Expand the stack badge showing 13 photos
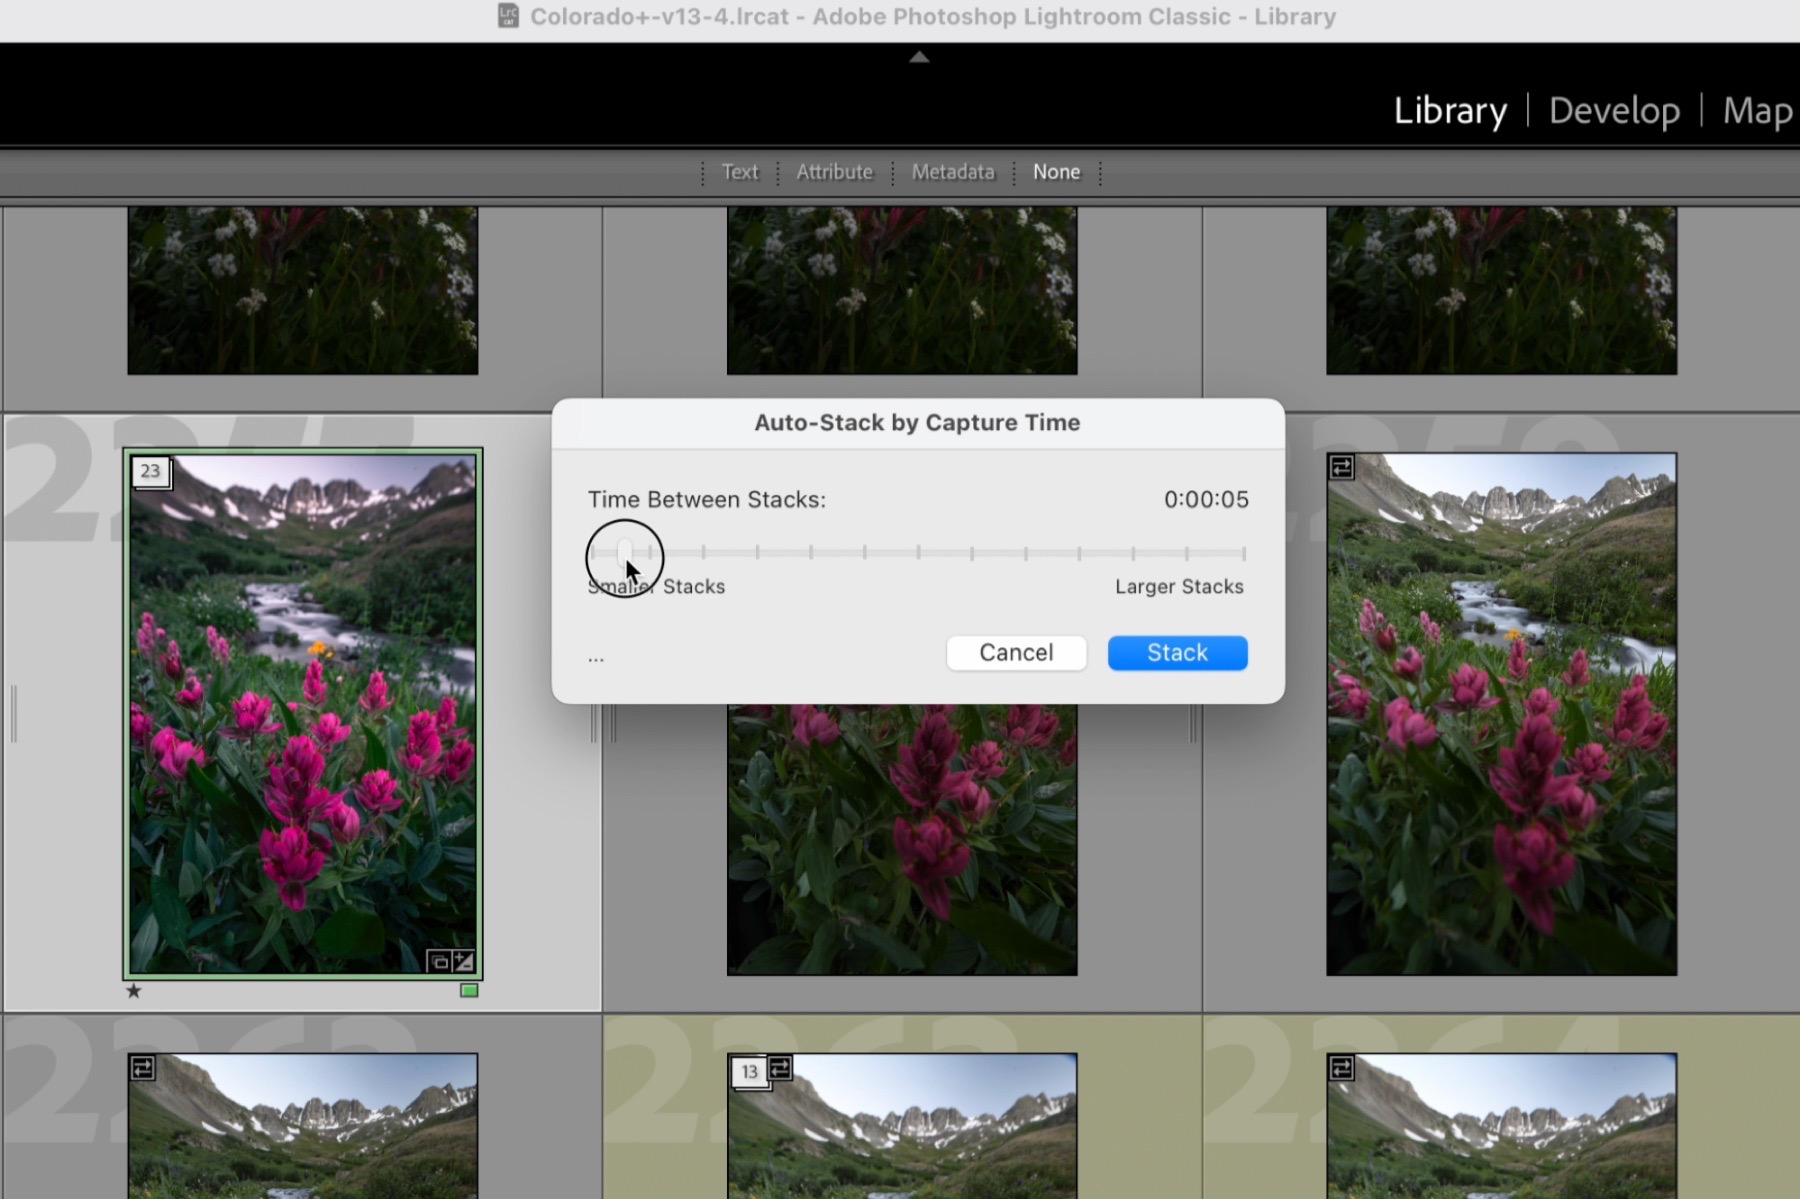Image resolution: width=1800 pixels, height=1199 pixels. pyautogui.click(x=750, y=1072)
